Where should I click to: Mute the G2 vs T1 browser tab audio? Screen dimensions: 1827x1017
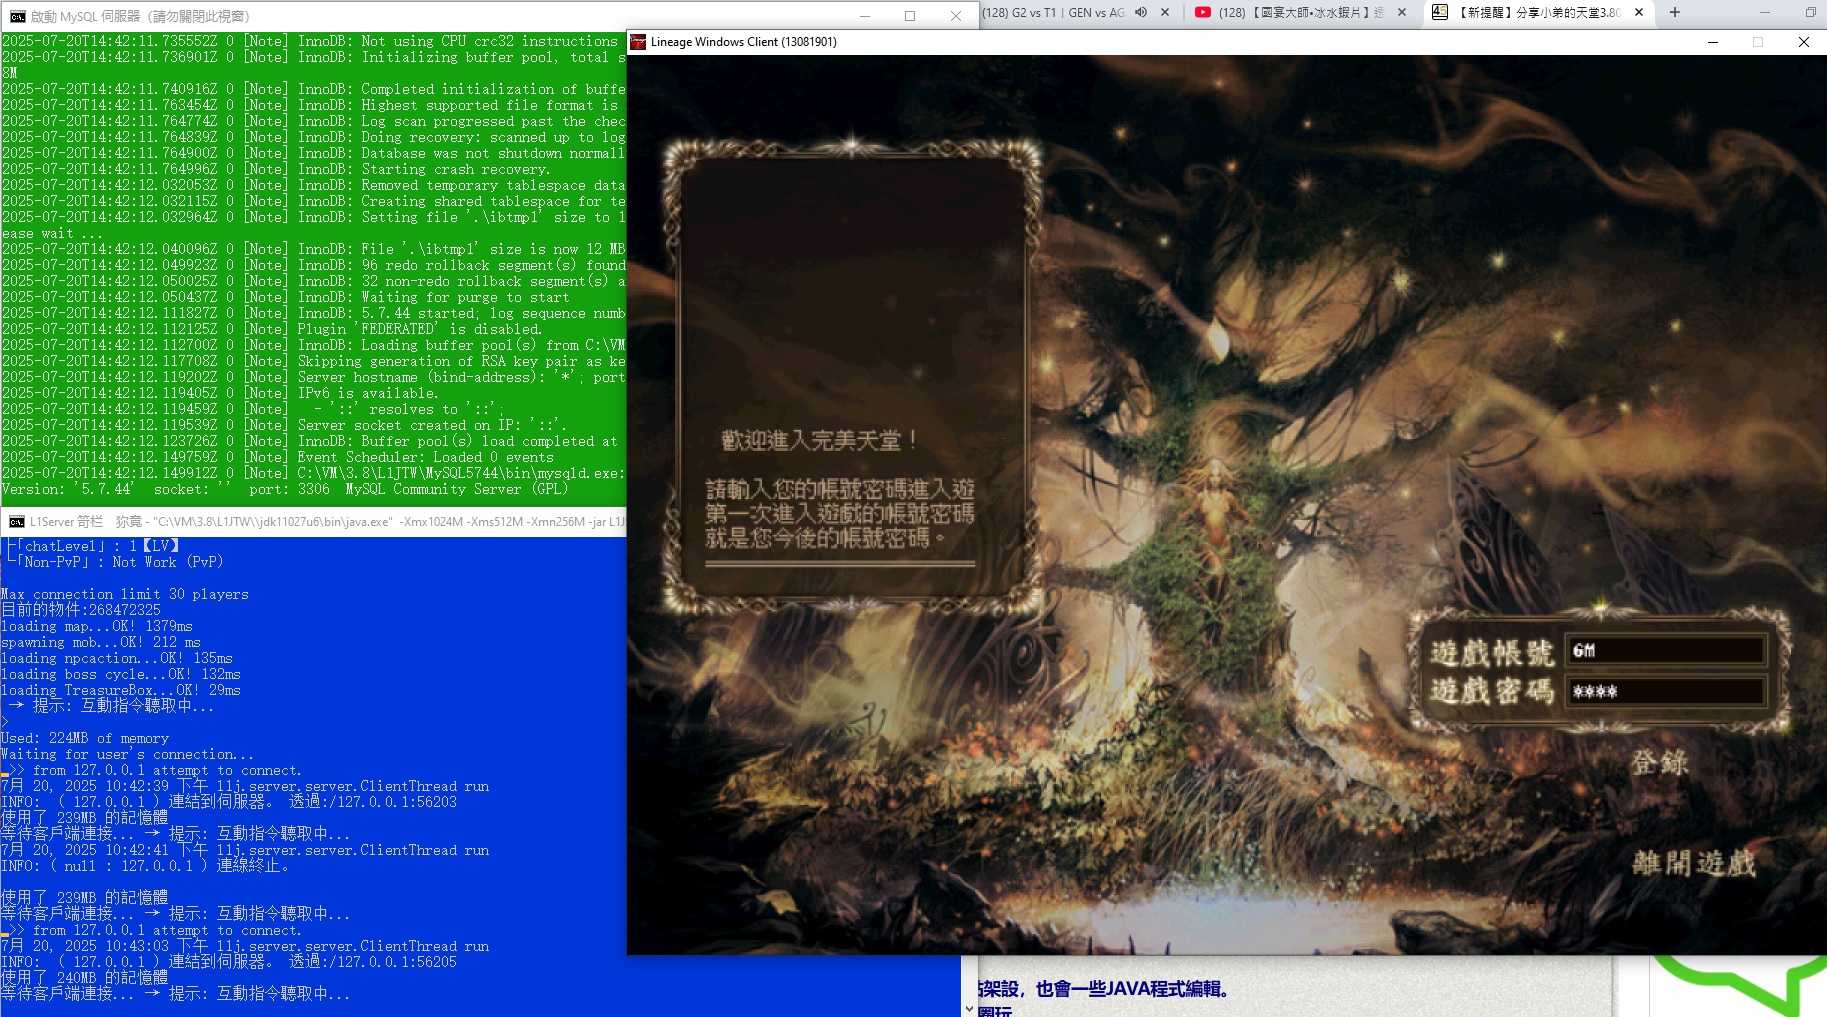click(x=1141, y=13)
